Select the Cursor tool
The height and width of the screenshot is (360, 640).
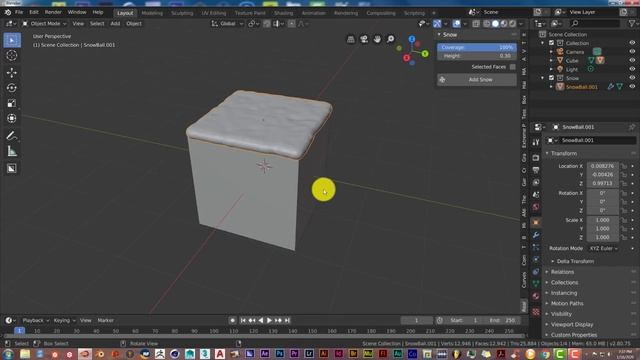tap(12, 56)
